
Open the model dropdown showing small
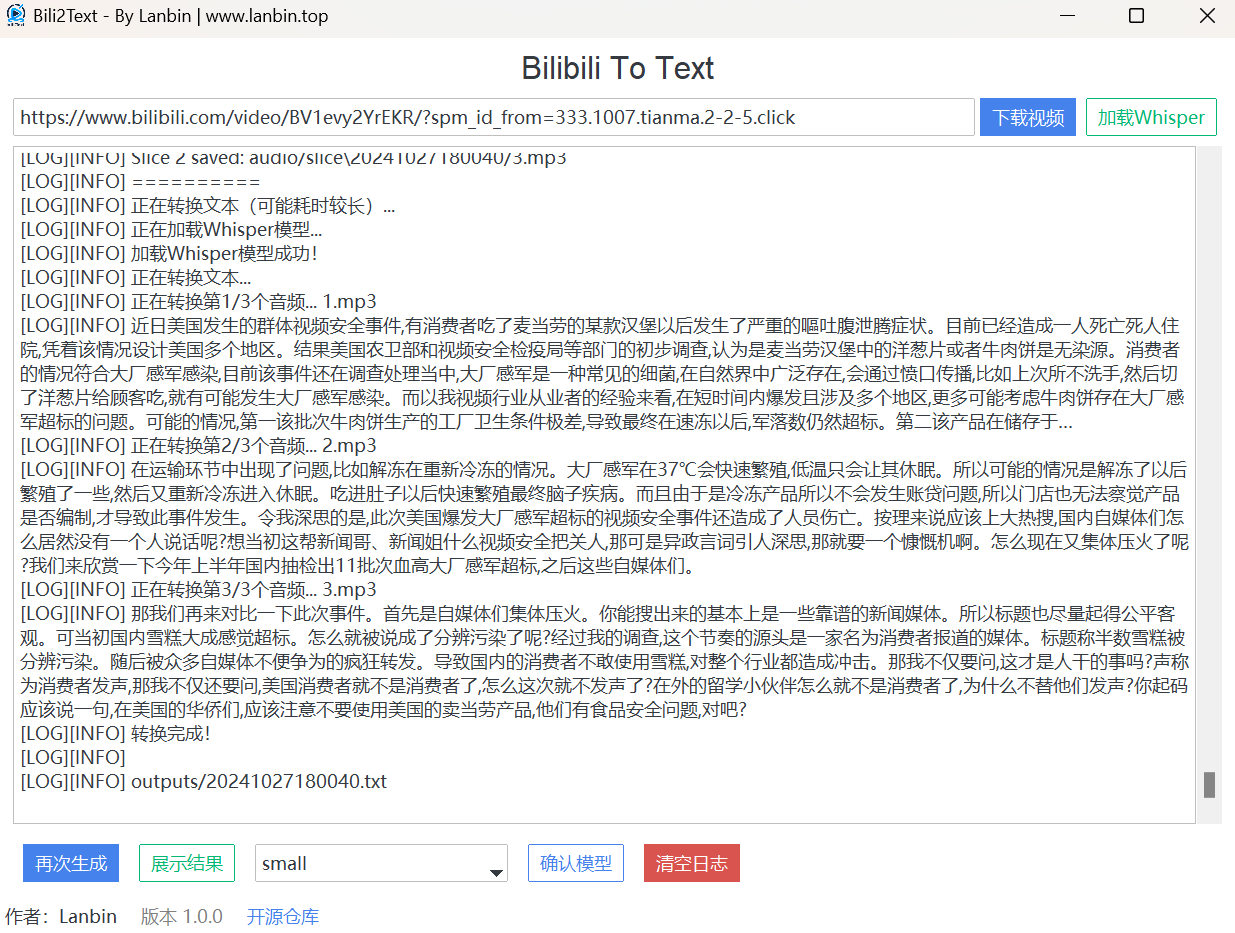point(370,863)
